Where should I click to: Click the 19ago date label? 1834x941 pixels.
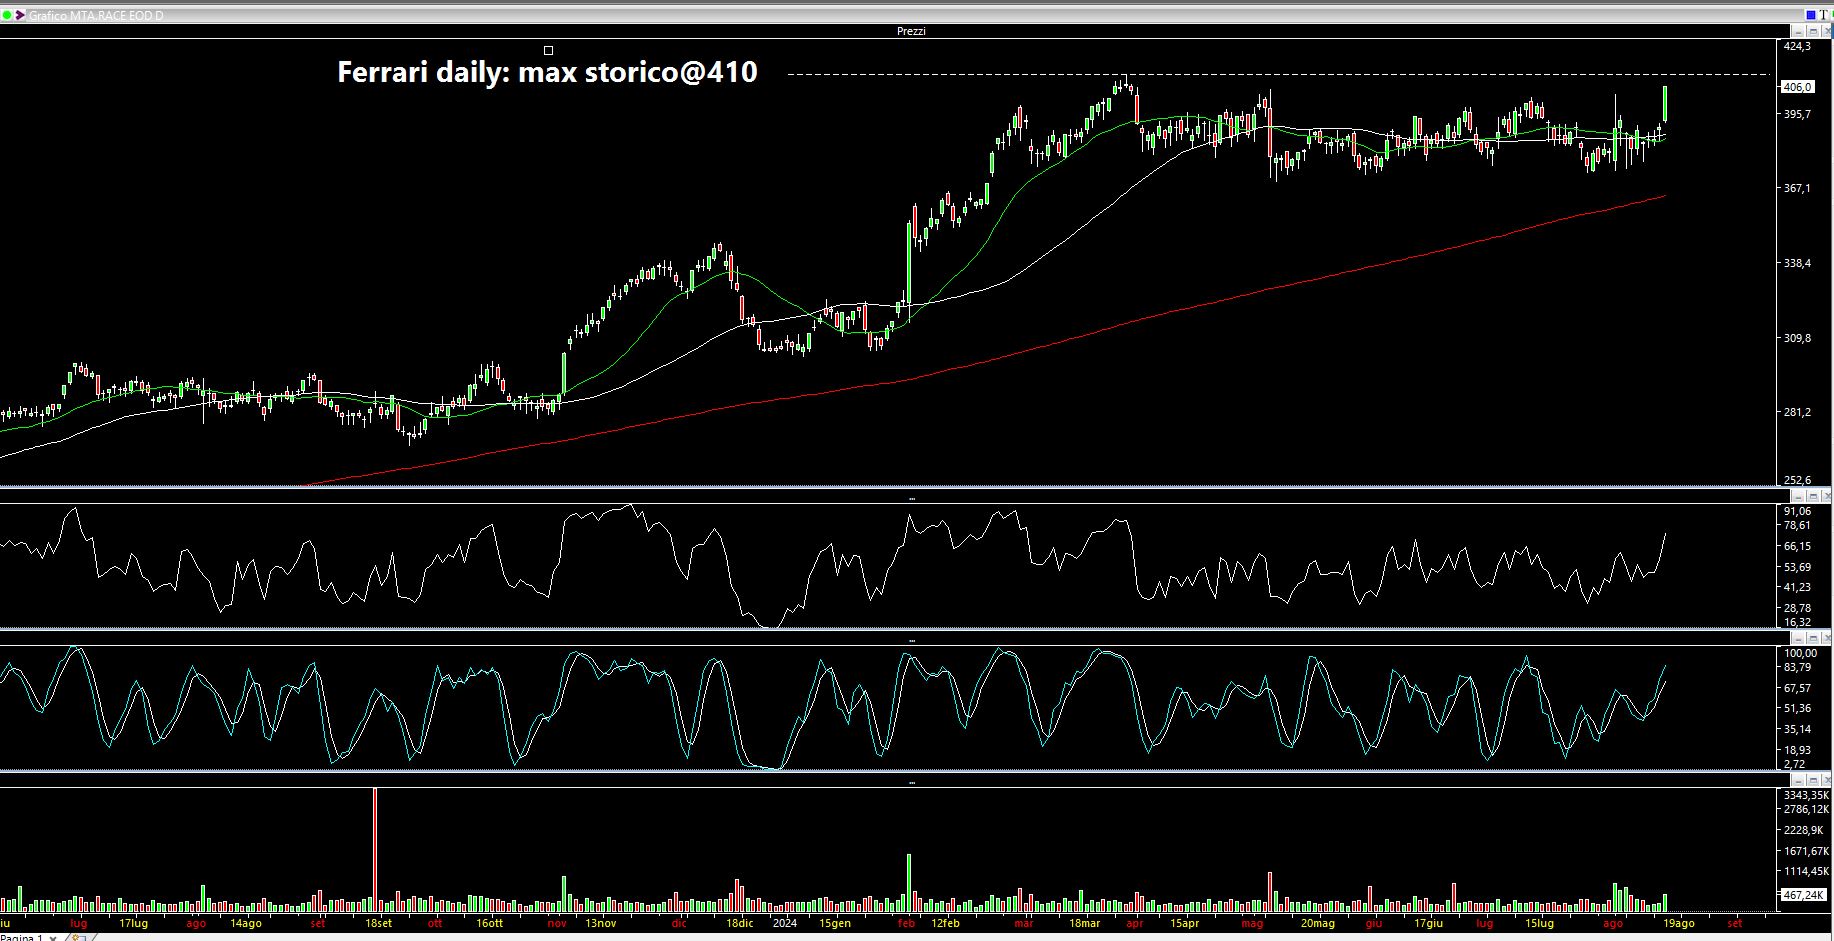pos(1678,923)
